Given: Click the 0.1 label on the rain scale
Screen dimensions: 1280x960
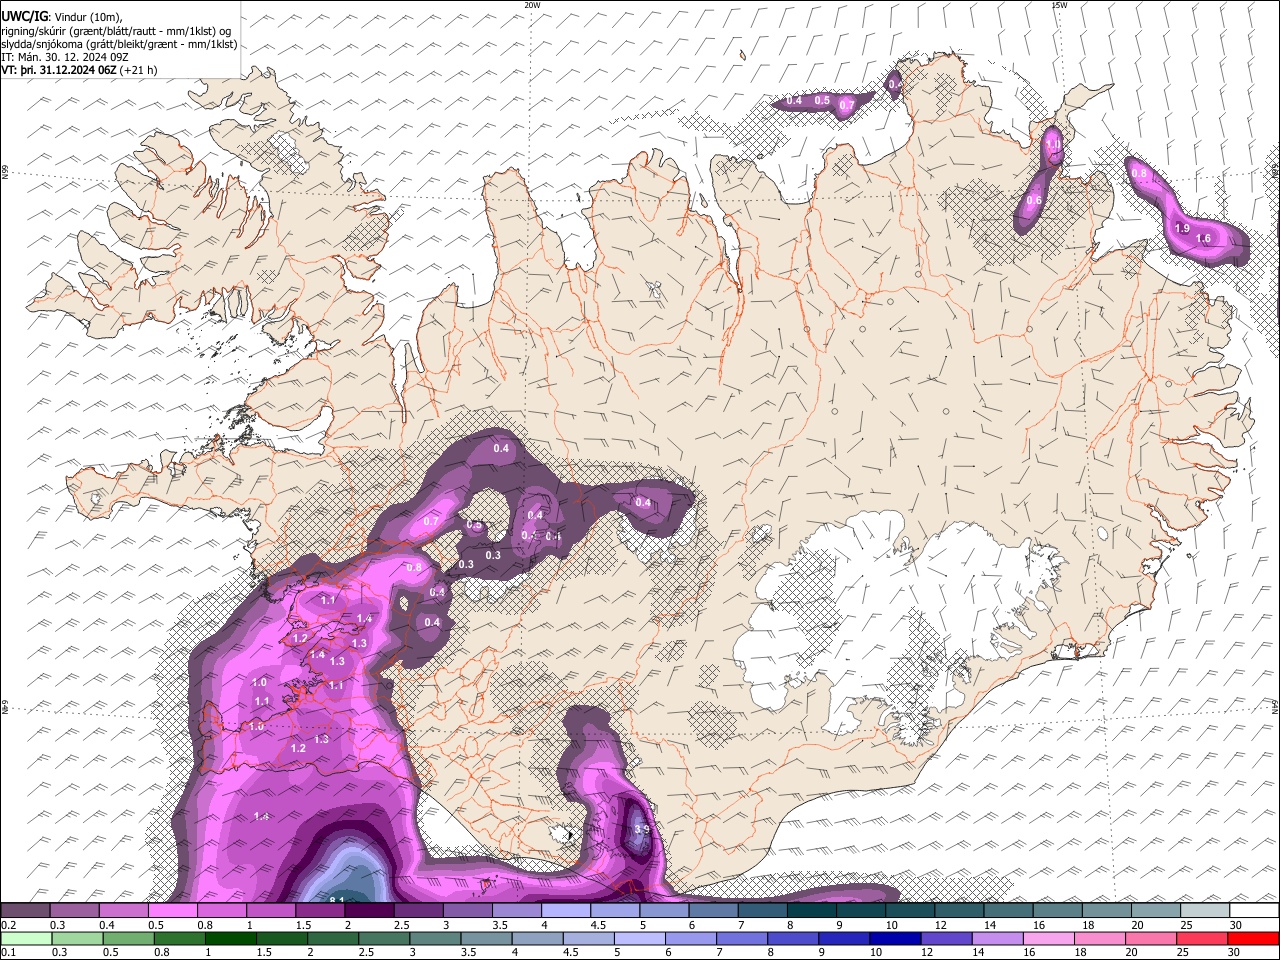Looking at the screenshot, I should [x=9, y=952].
